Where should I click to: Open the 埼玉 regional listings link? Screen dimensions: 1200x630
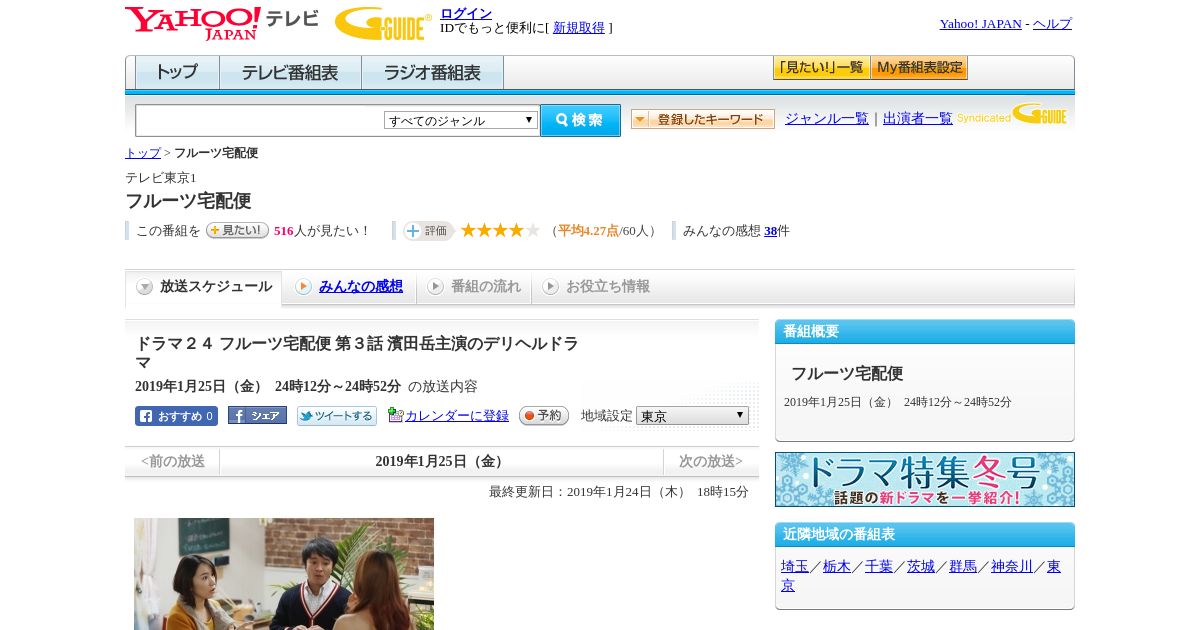[795, 567]
